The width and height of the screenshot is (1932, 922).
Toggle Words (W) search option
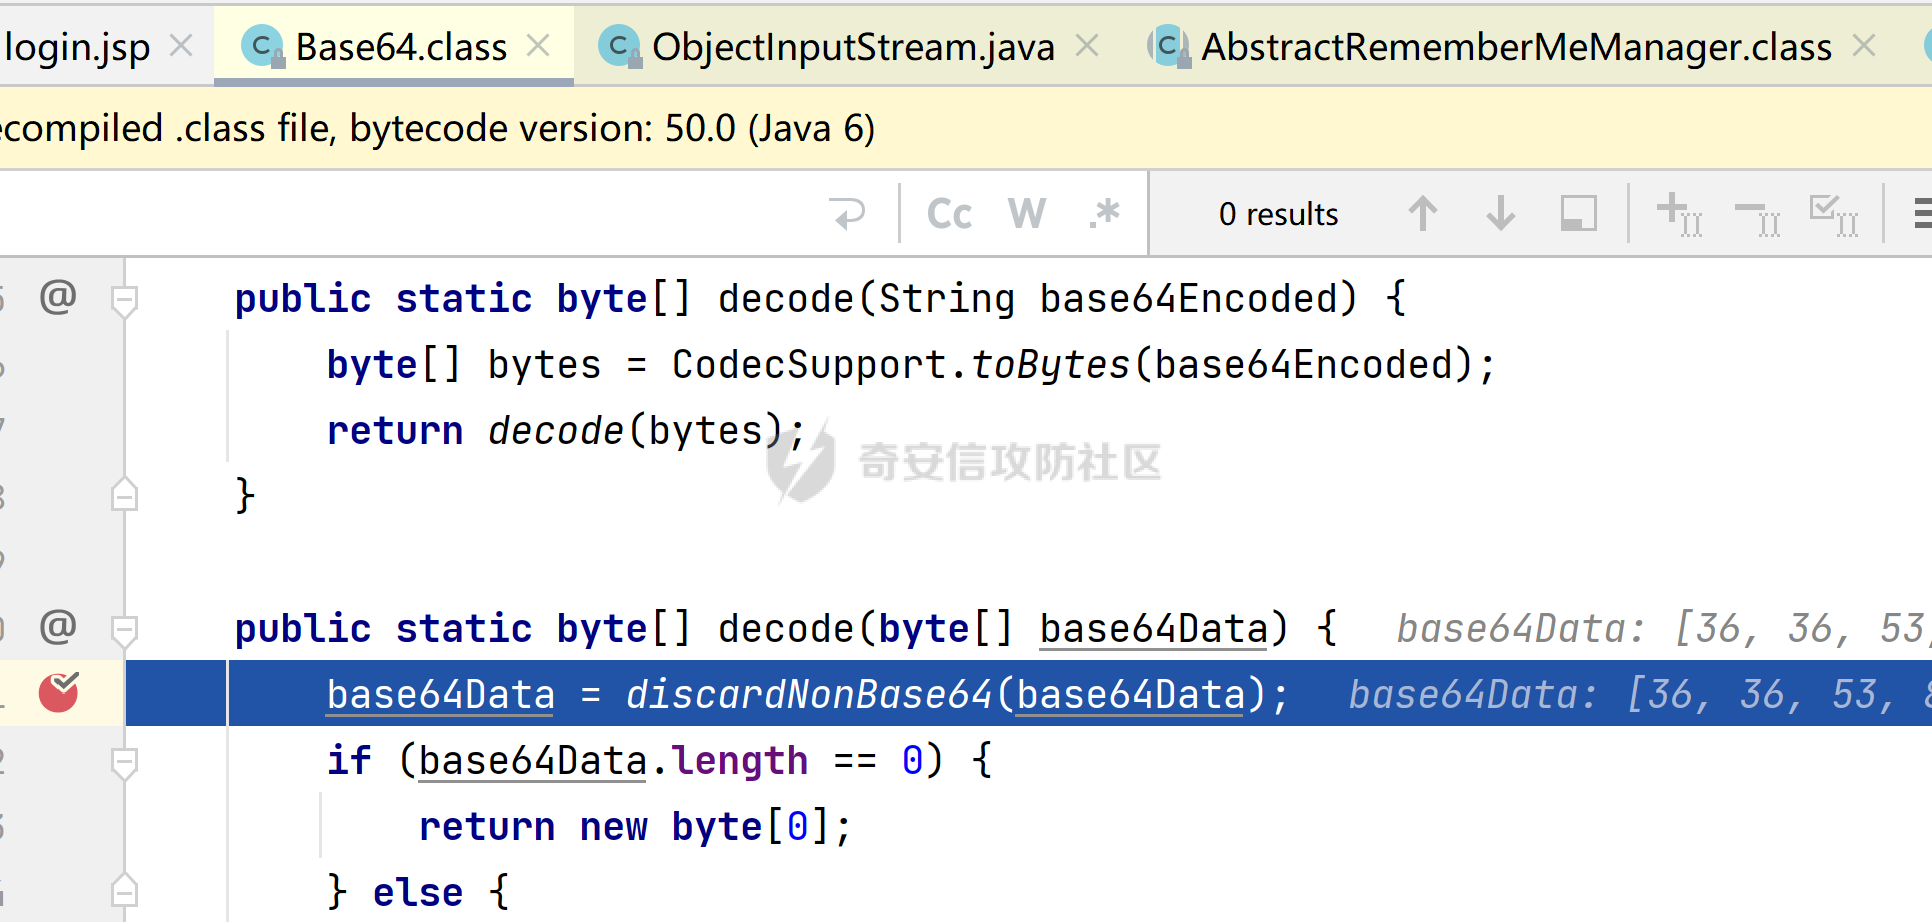pos(1027,214)
